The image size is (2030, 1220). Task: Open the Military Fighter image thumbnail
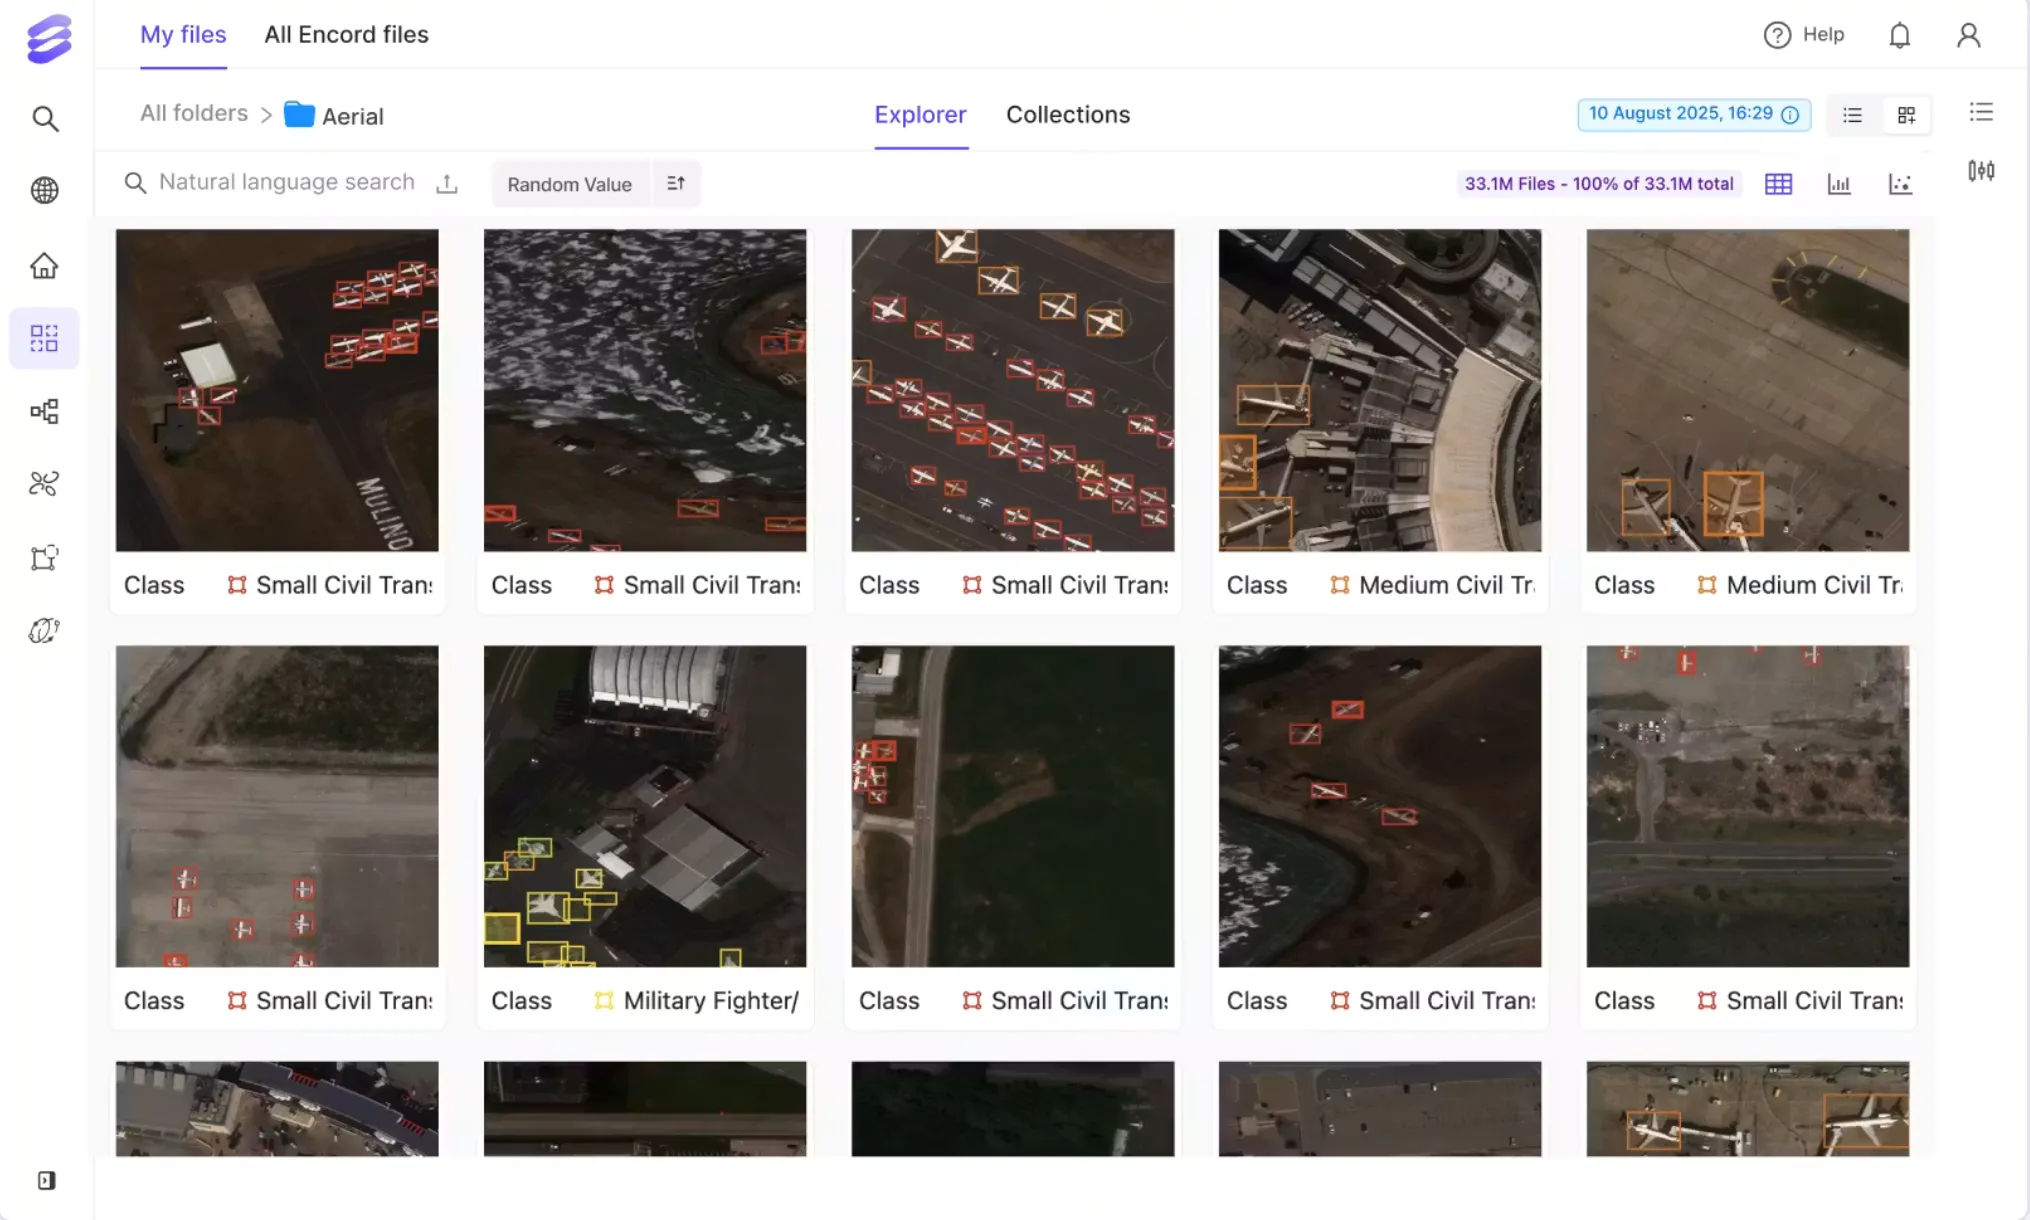645,806
